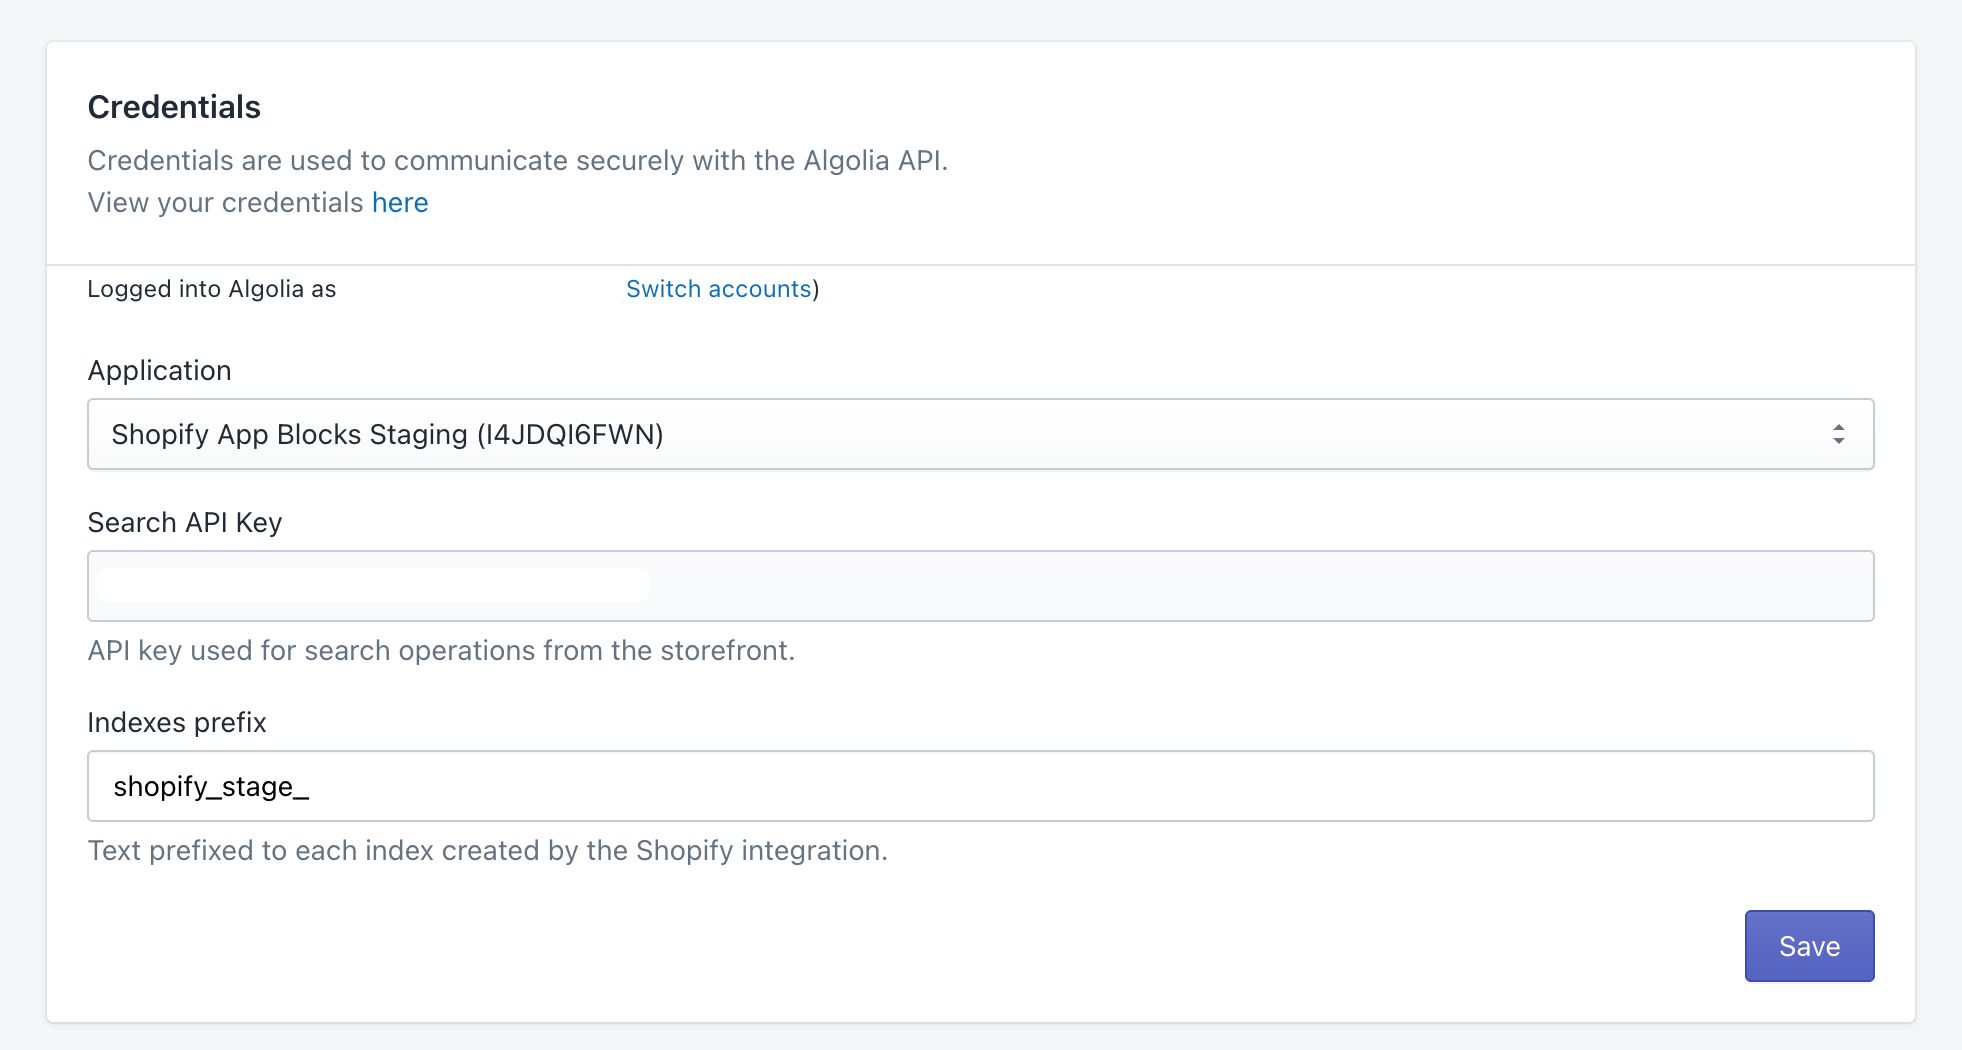Click the Application field label

[x=159, y=370]
